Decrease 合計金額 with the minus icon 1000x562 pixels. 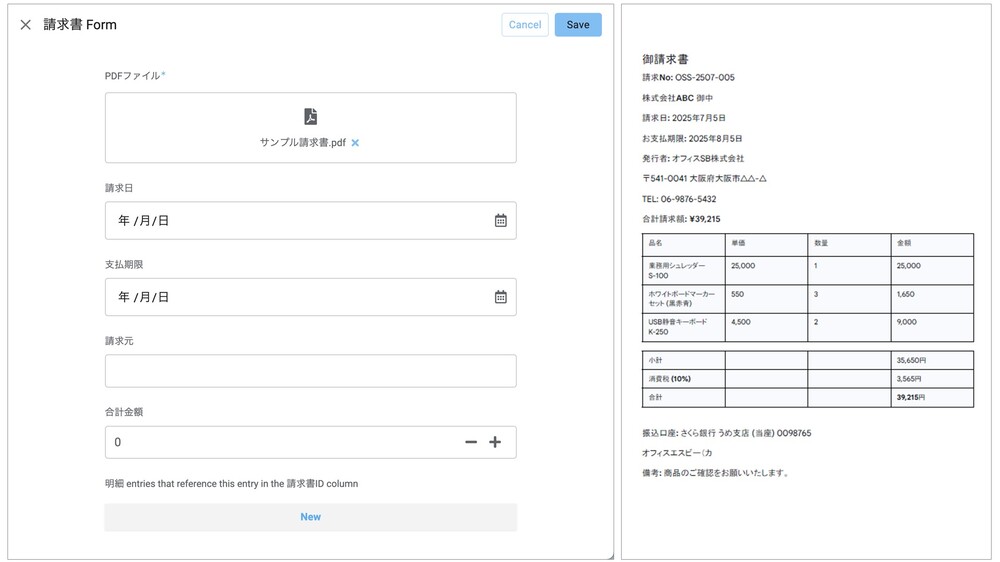pos(471,442)
